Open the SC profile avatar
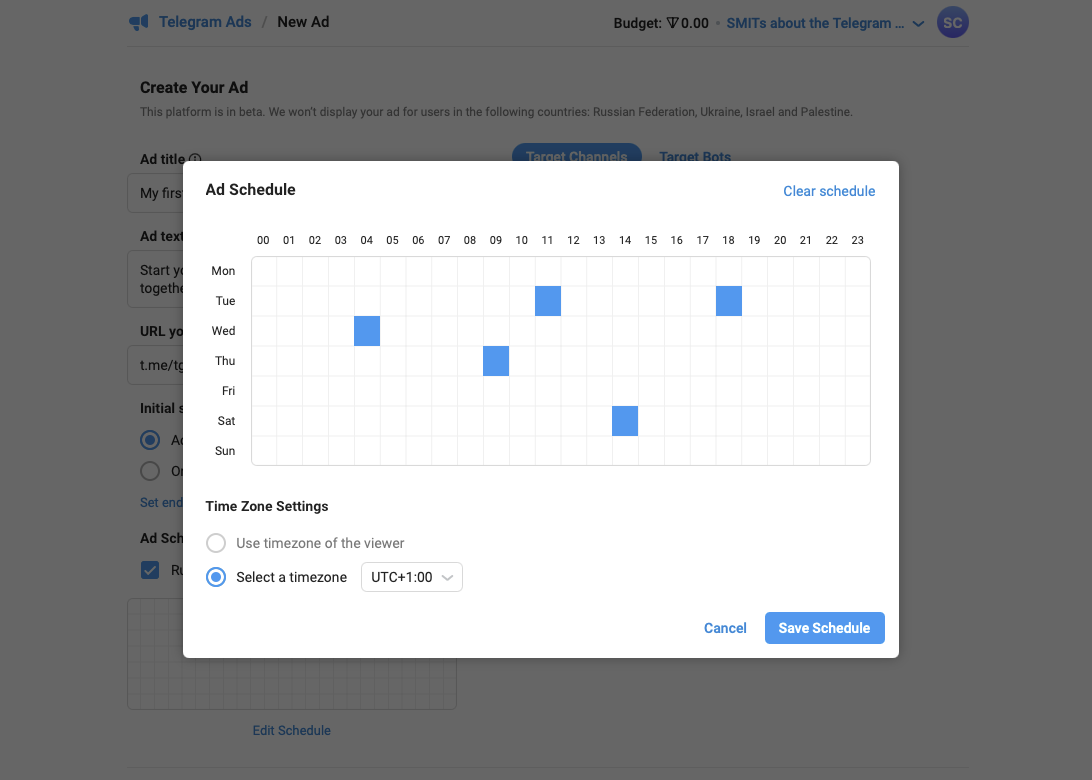 [952, 22]
